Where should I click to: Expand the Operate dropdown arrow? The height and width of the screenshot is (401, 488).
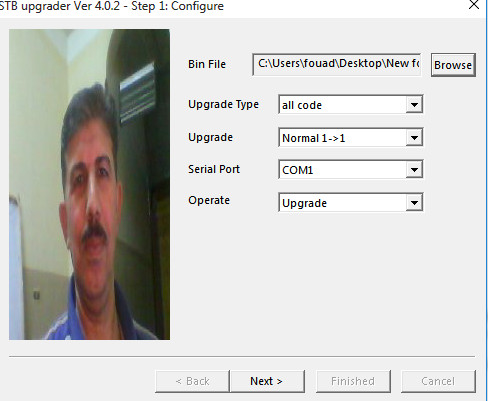tap(414, 202)
